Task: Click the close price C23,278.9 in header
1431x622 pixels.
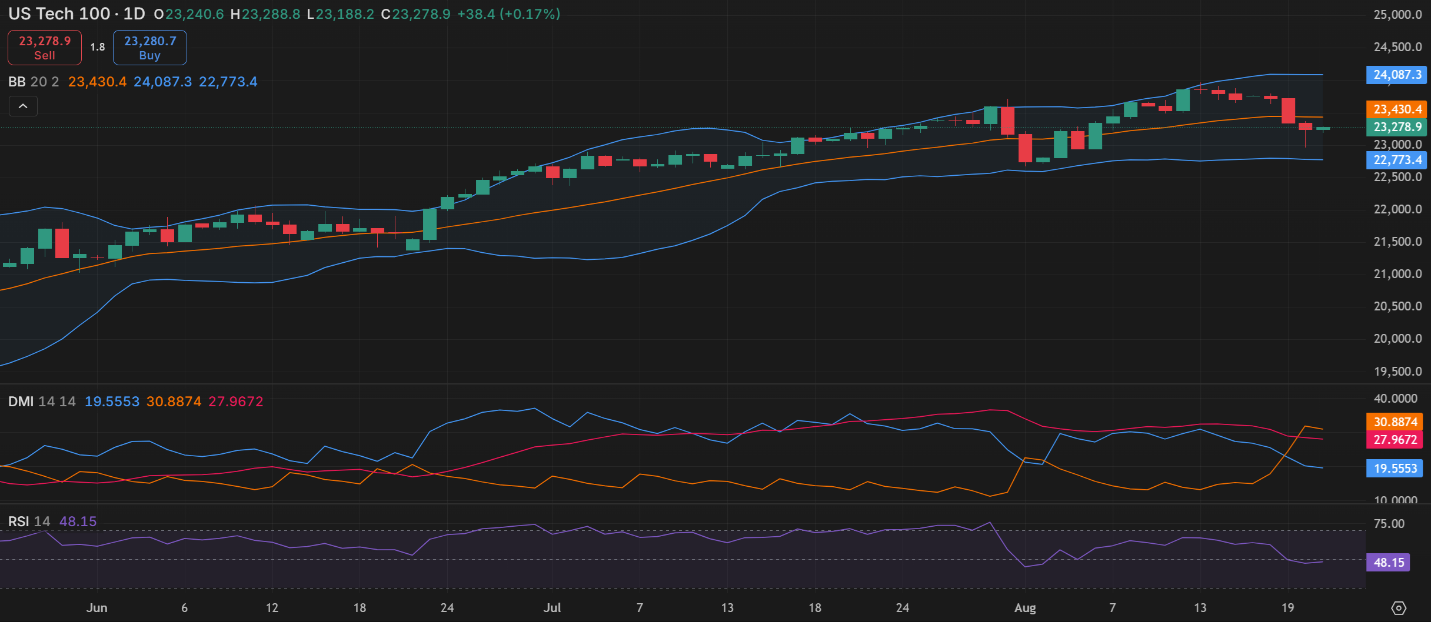Action: [x=415, y=14]
